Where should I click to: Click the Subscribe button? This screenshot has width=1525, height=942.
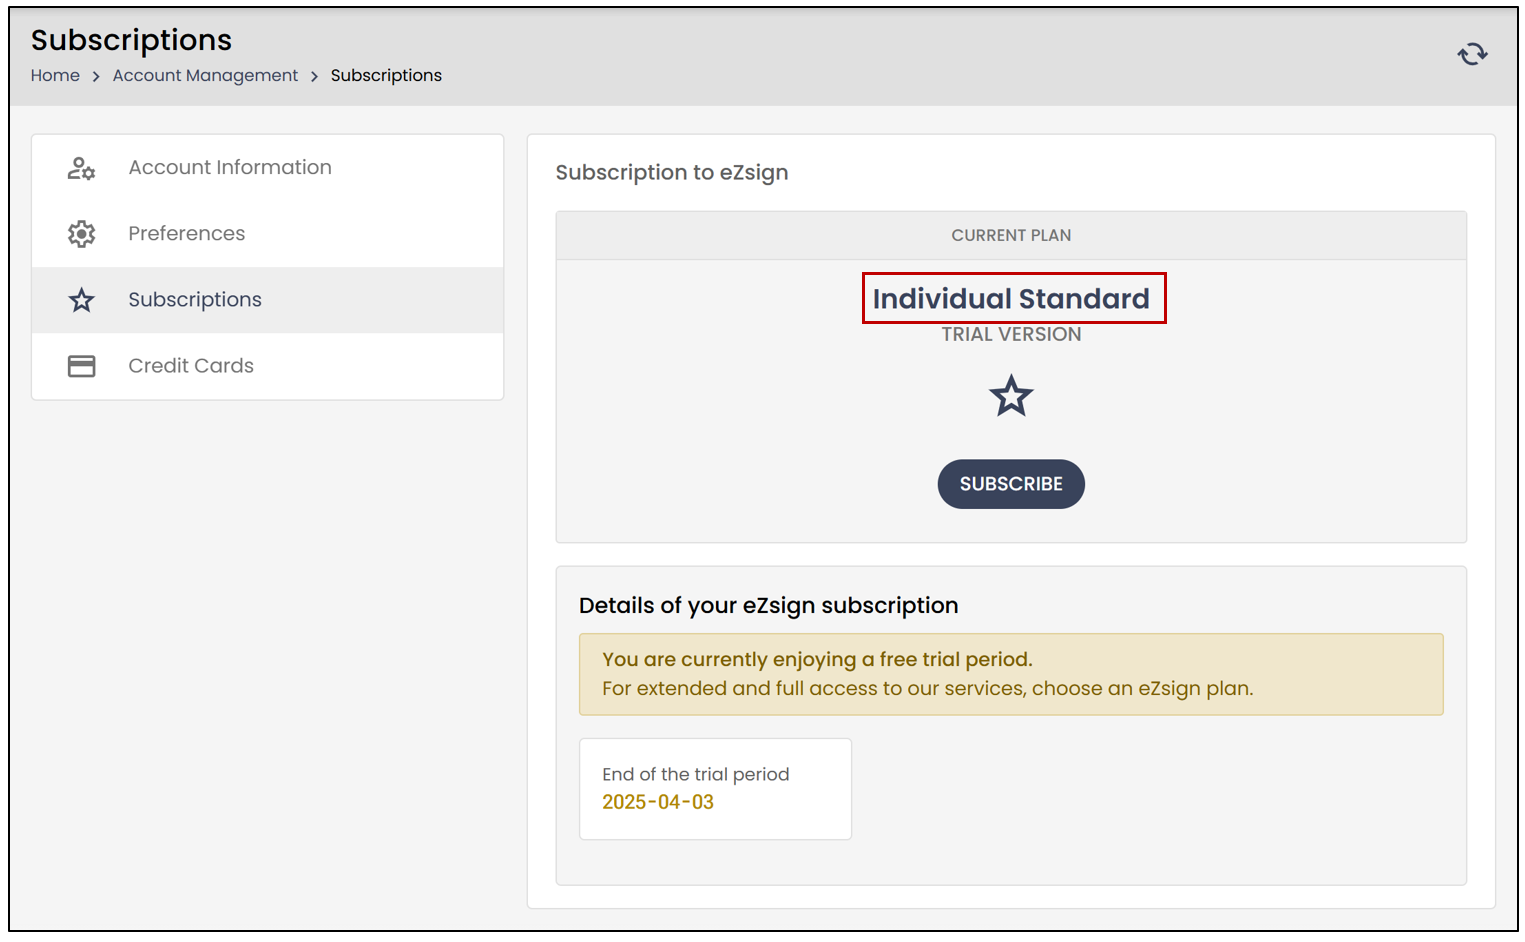tap(1011, 484)
